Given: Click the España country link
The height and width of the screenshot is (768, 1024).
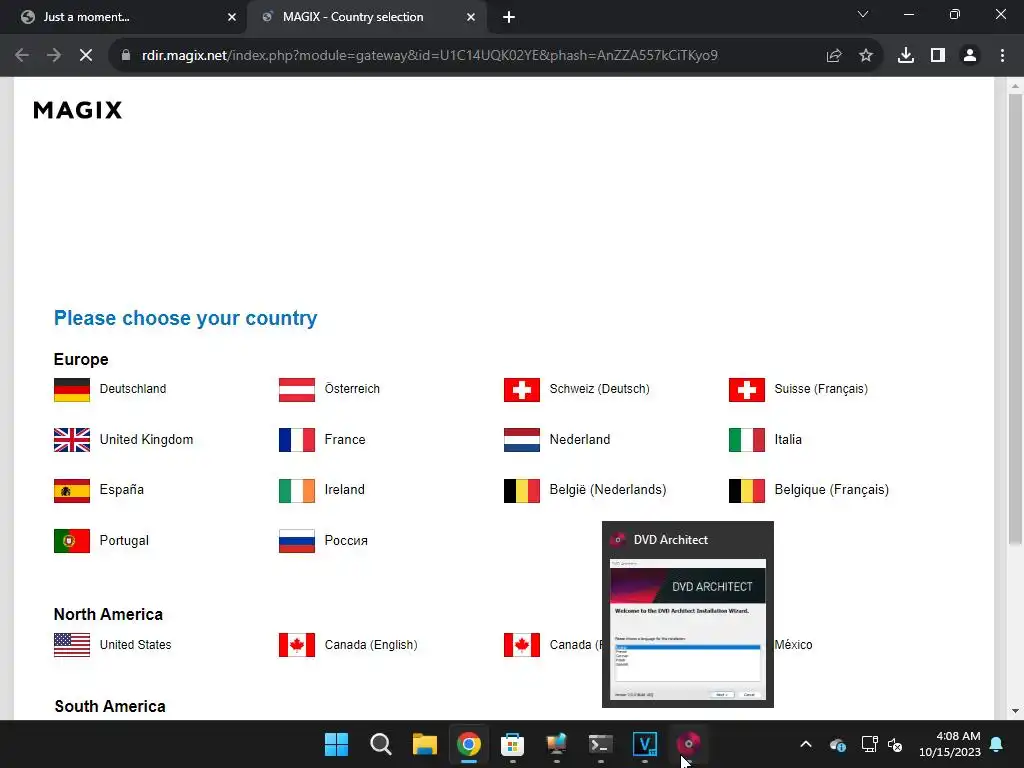Looking at the screenshot, I should (121, 489).
